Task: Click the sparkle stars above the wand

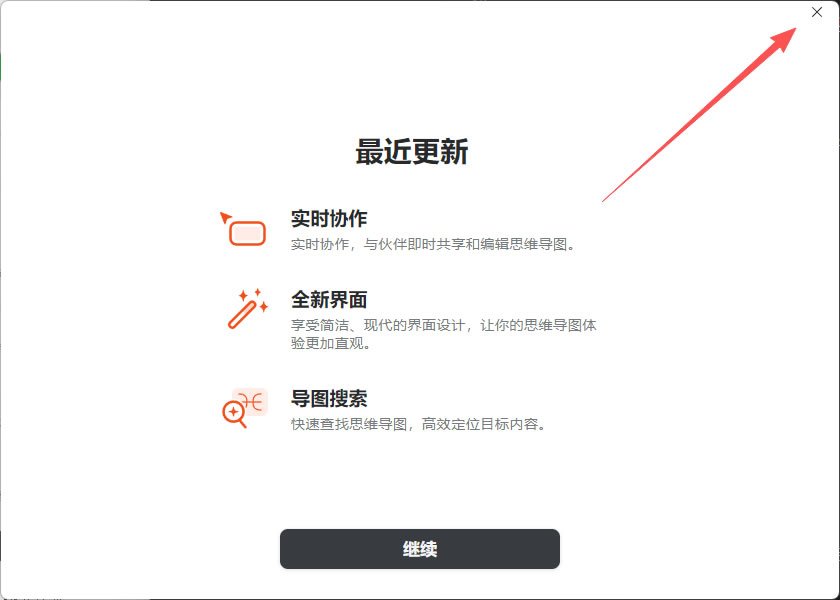Action: click(x=254, y=299)
